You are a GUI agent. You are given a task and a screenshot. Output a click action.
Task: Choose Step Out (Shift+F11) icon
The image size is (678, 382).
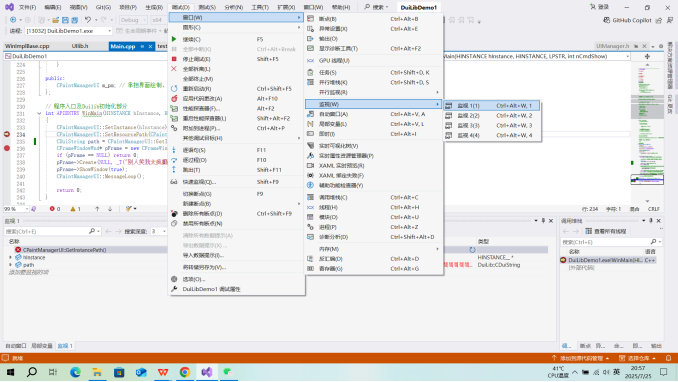(x=174, y=170)
